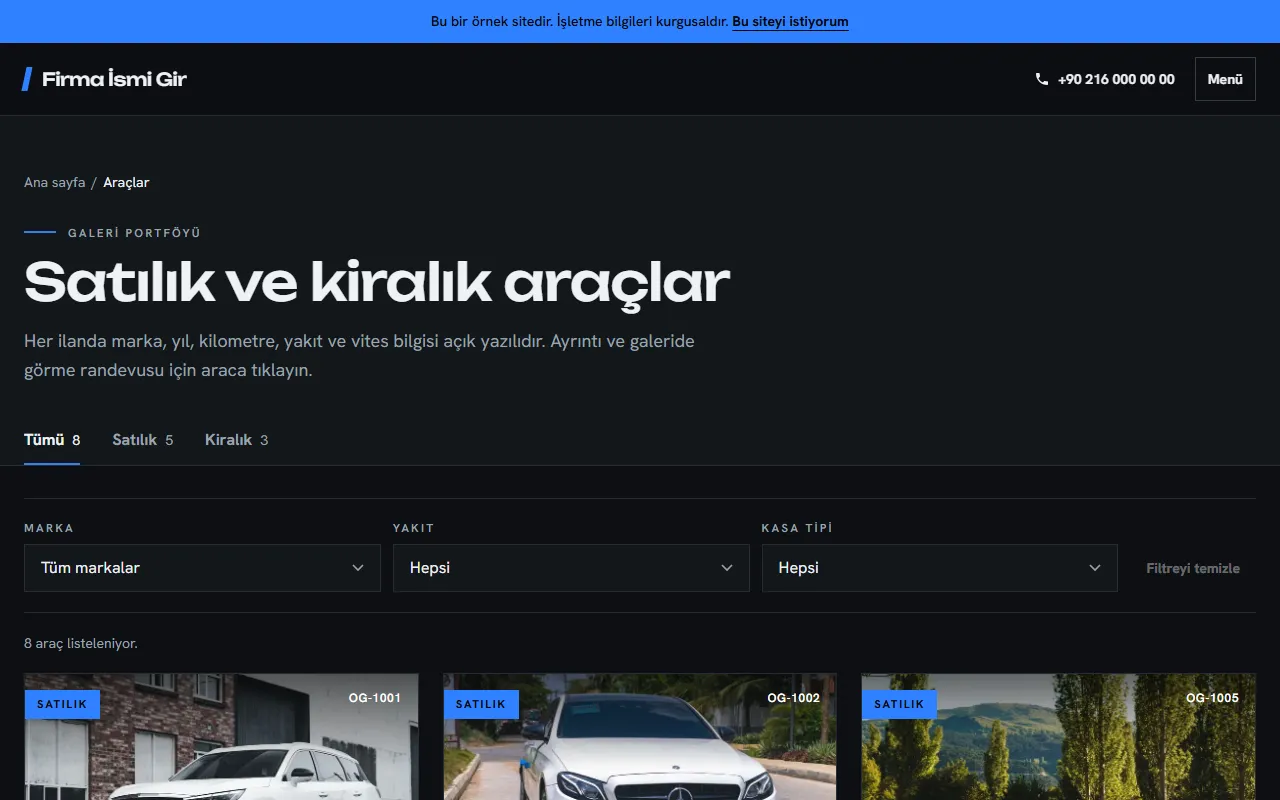Viewport: 1280px width, 800px height.
Task: Switch to the Tümü tab
Action: (52, 440)
